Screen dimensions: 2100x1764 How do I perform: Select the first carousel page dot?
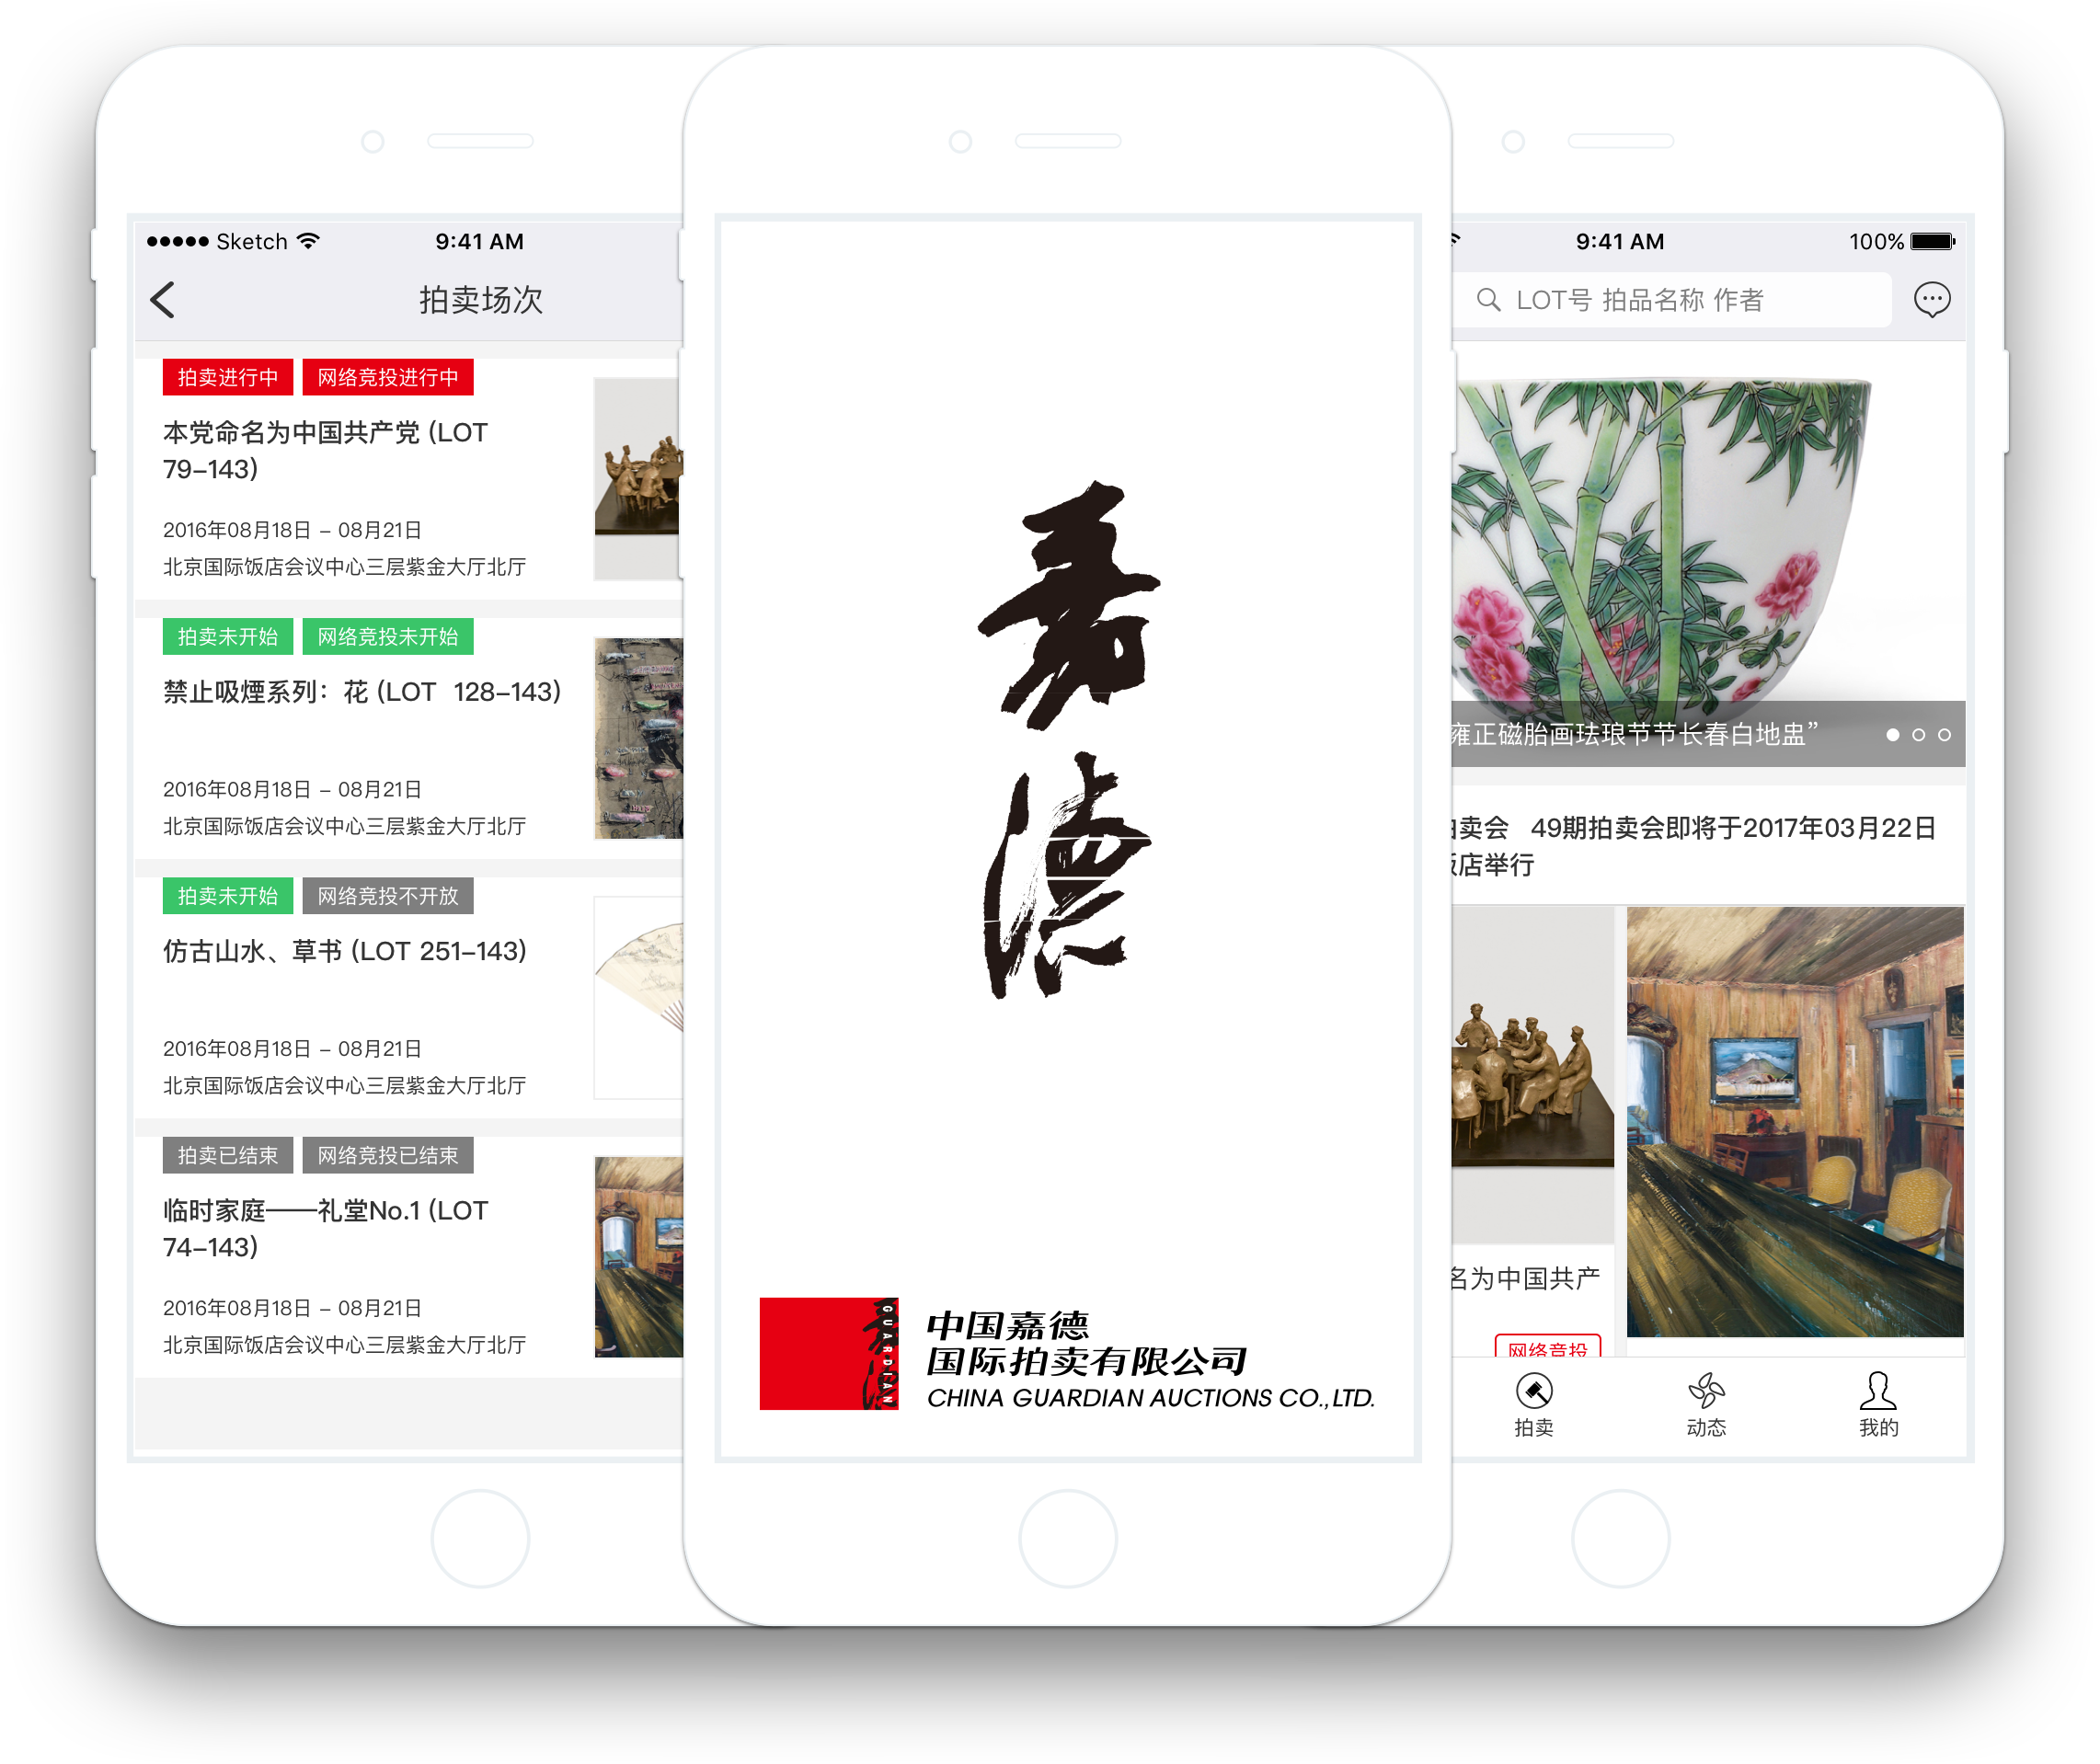(x=1892, y=735)
